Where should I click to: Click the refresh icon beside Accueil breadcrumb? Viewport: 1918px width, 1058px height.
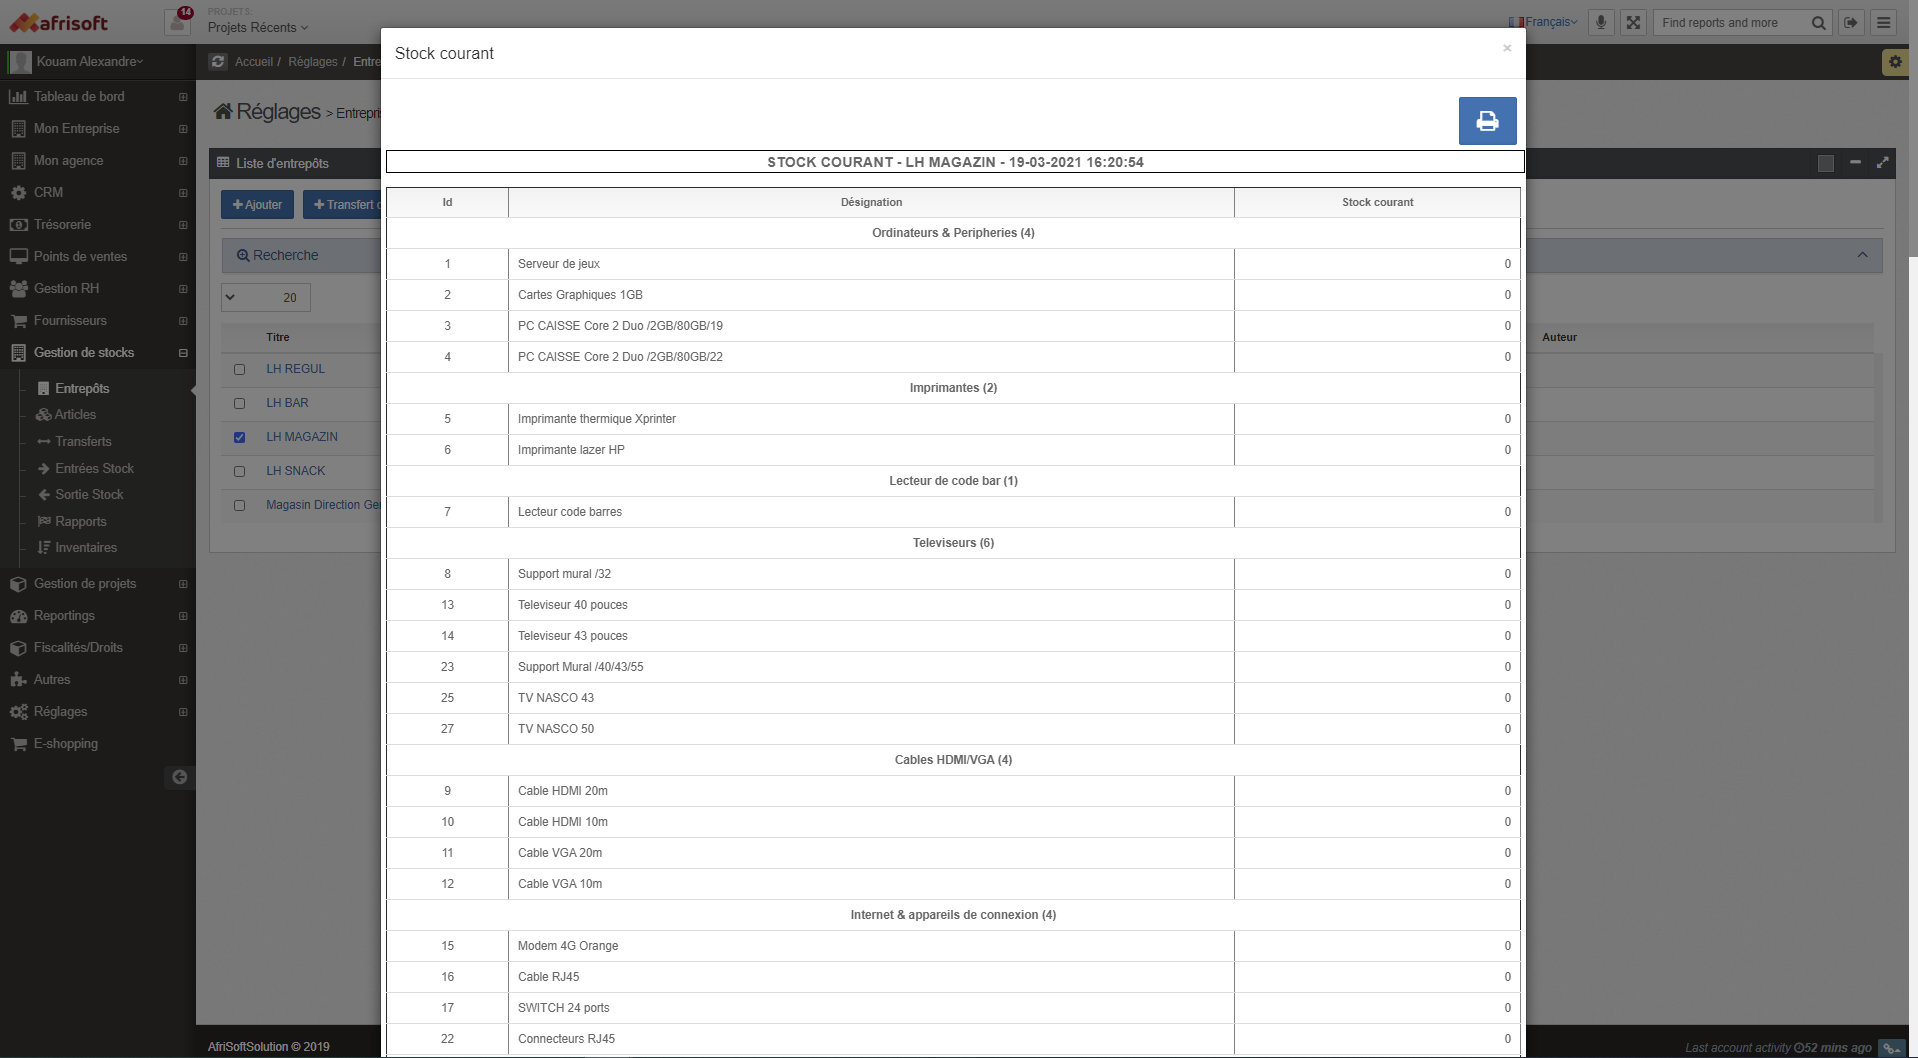tap(218, 62)
